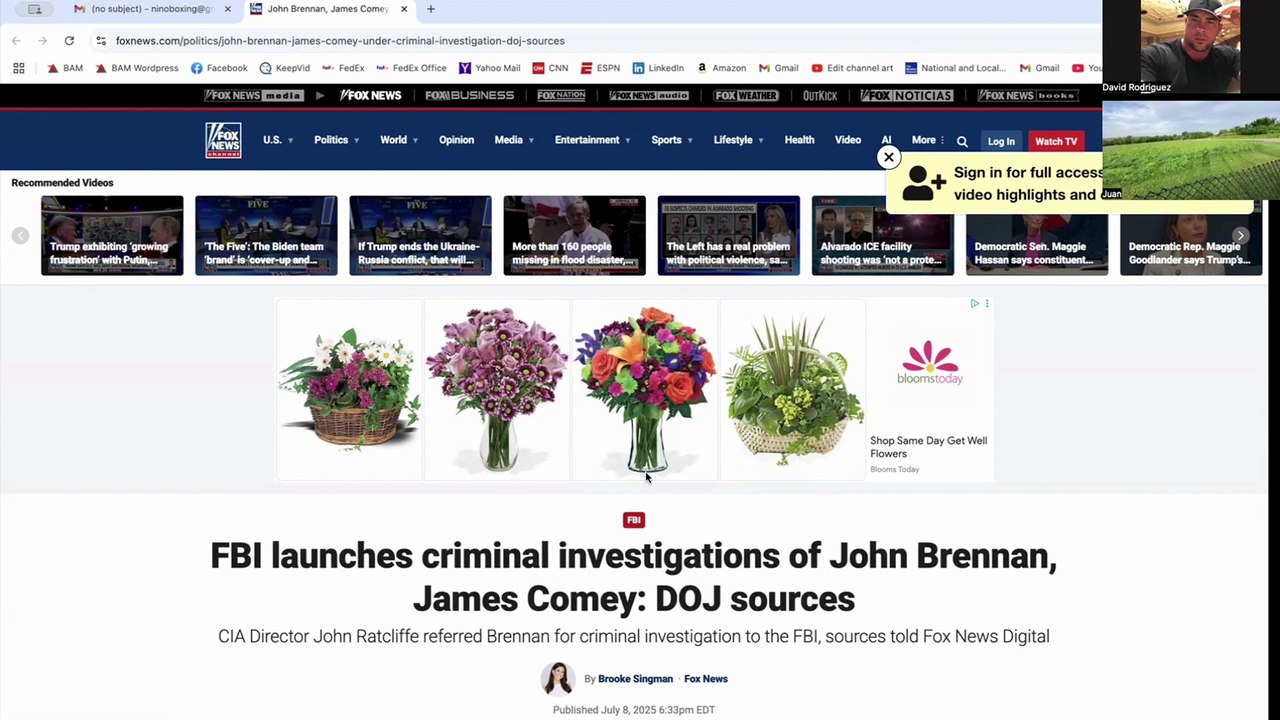
Task: Open the Edit channel art bookmark
Action: [x=852, y=68]
